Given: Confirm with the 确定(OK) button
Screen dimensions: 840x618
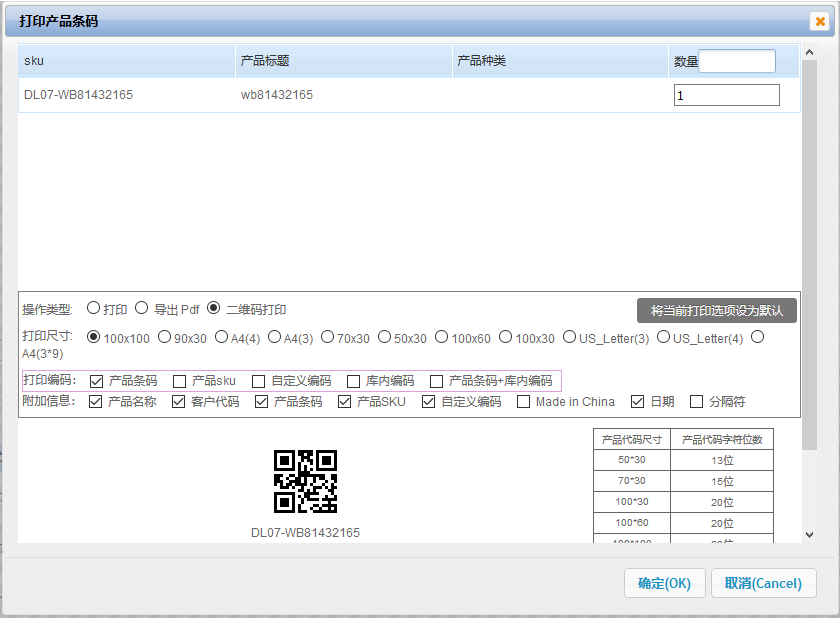Looking at the screenshot, I should [x=664, y=583].
